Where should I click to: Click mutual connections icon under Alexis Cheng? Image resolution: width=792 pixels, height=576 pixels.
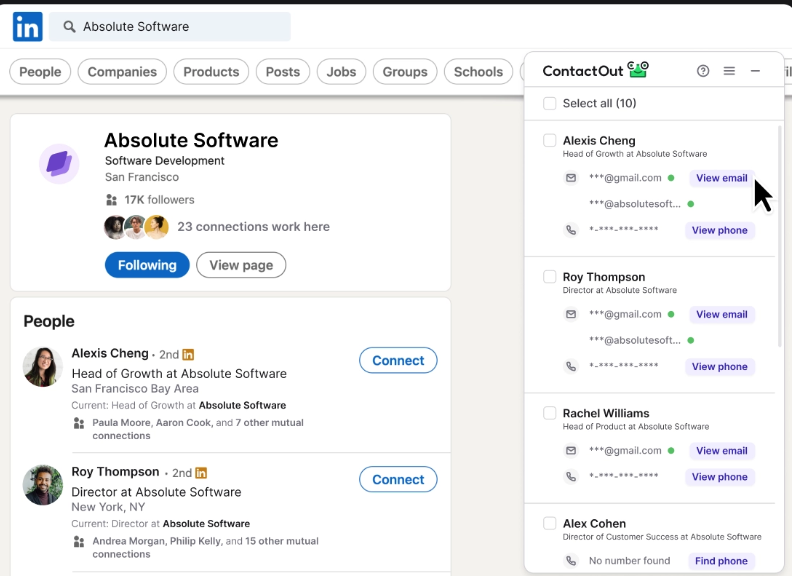(79, 423)
